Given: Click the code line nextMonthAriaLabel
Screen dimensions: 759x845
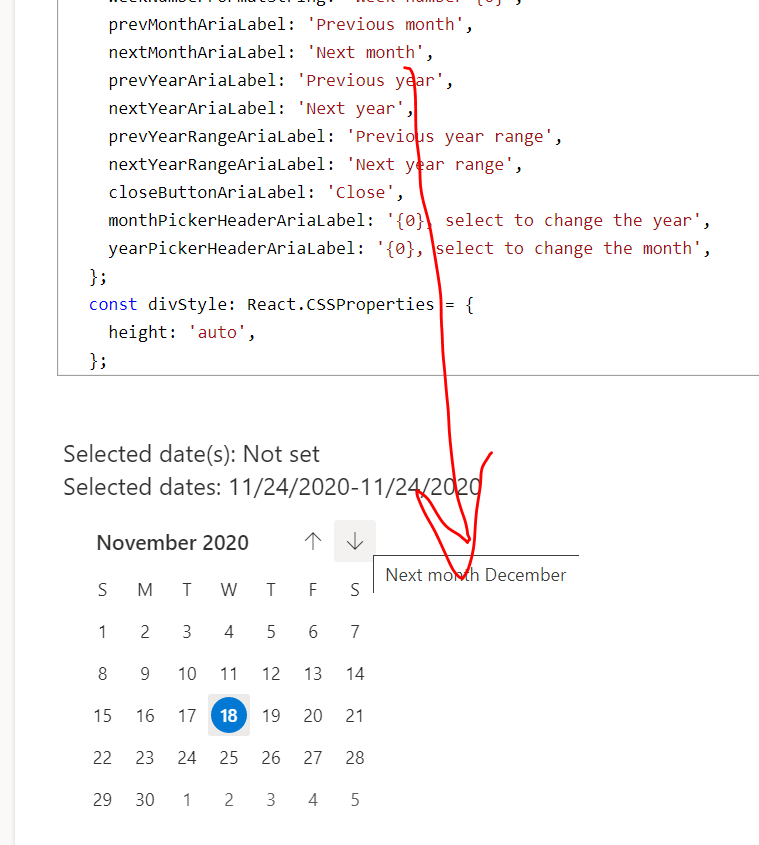Looking at the screenshot, I should click(x=271, y=53).
